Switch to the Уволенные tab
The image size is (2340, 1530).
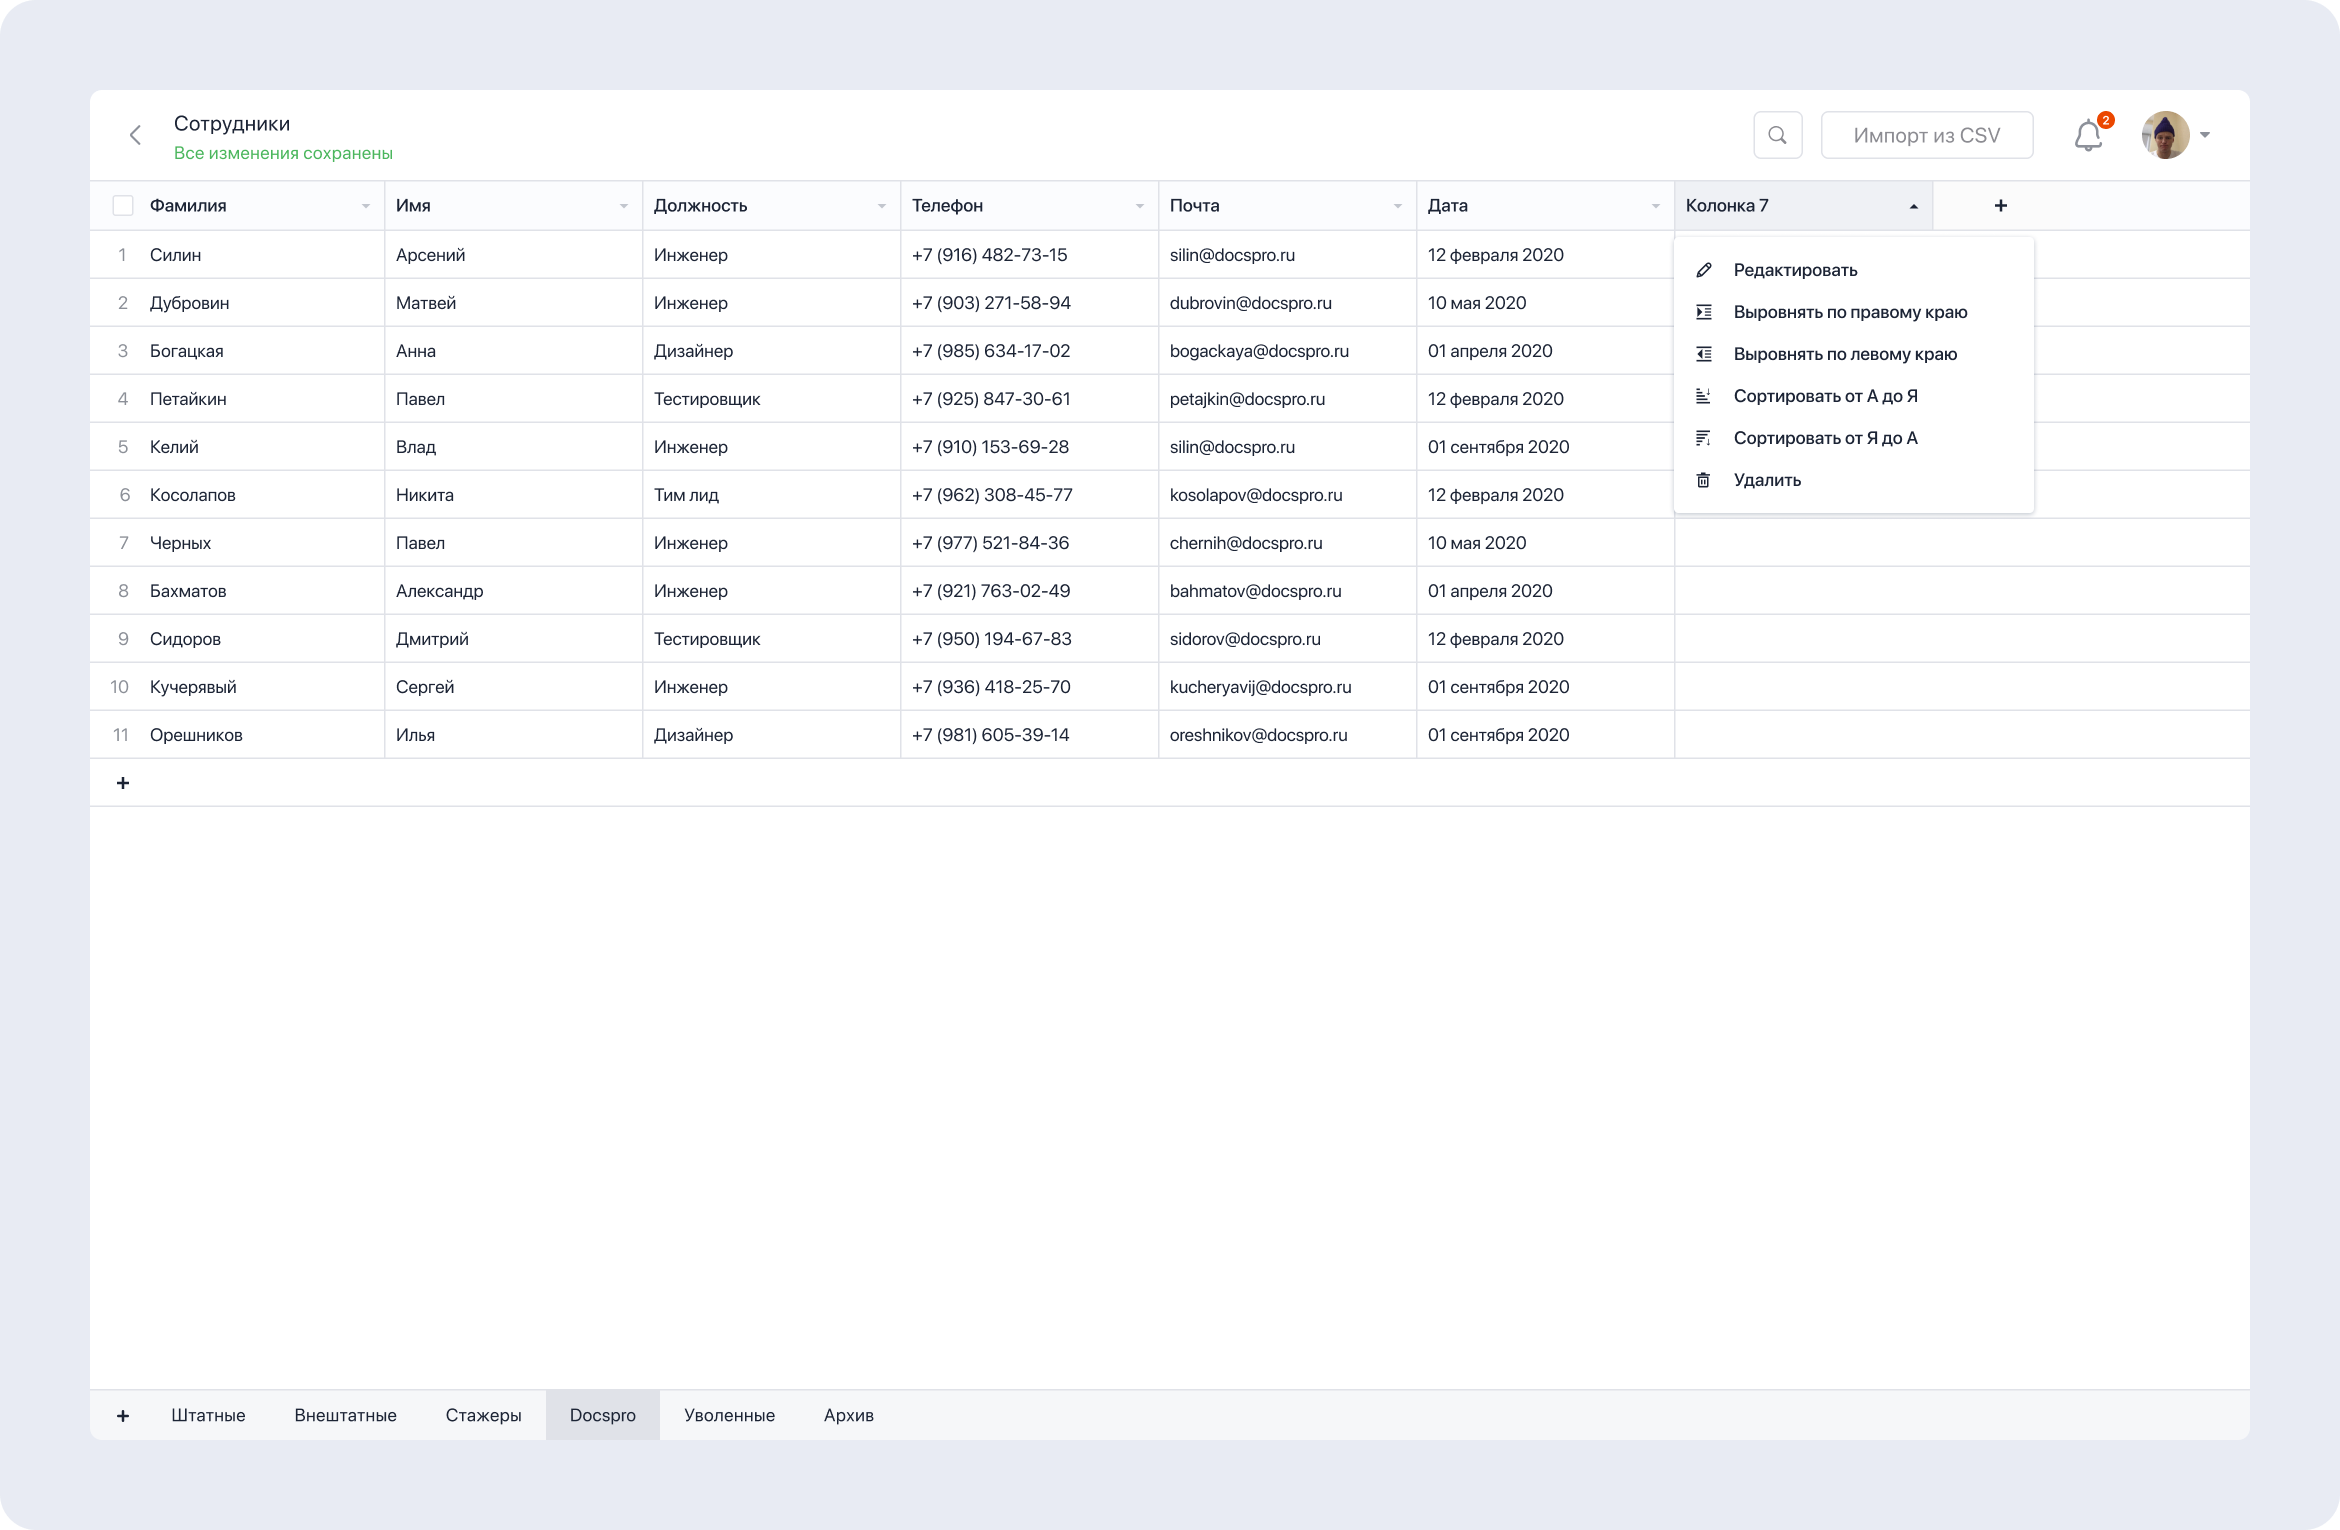729,1415
